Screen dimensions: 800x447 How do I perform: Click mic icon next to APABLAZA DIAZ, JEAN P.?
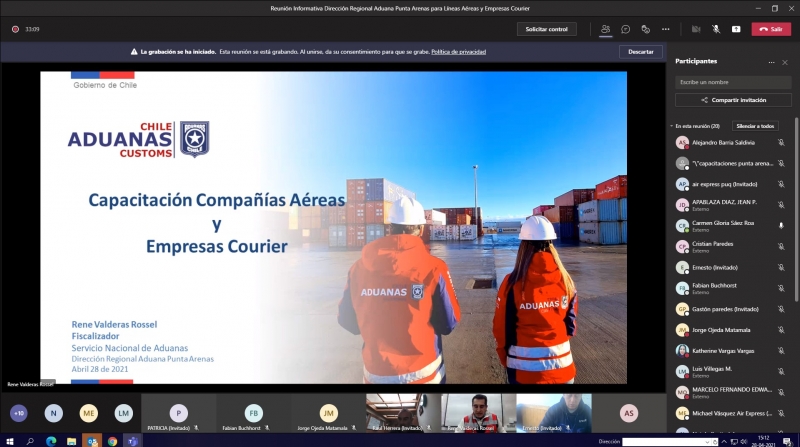point(781,205)
